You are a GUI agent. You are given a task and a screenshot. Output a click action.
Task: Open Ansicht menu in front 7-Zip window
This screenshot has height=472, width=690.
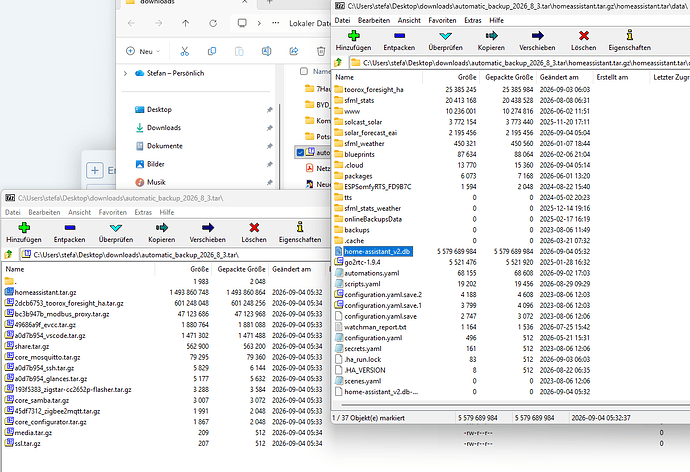pyautogui.click(x=409, y=20)
